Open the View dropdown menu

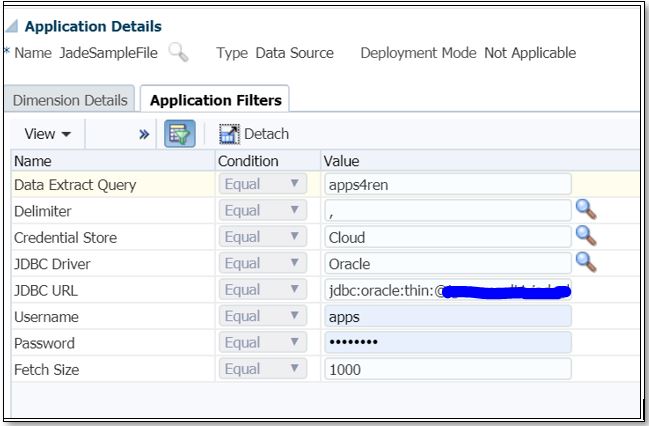pos(47,134)
